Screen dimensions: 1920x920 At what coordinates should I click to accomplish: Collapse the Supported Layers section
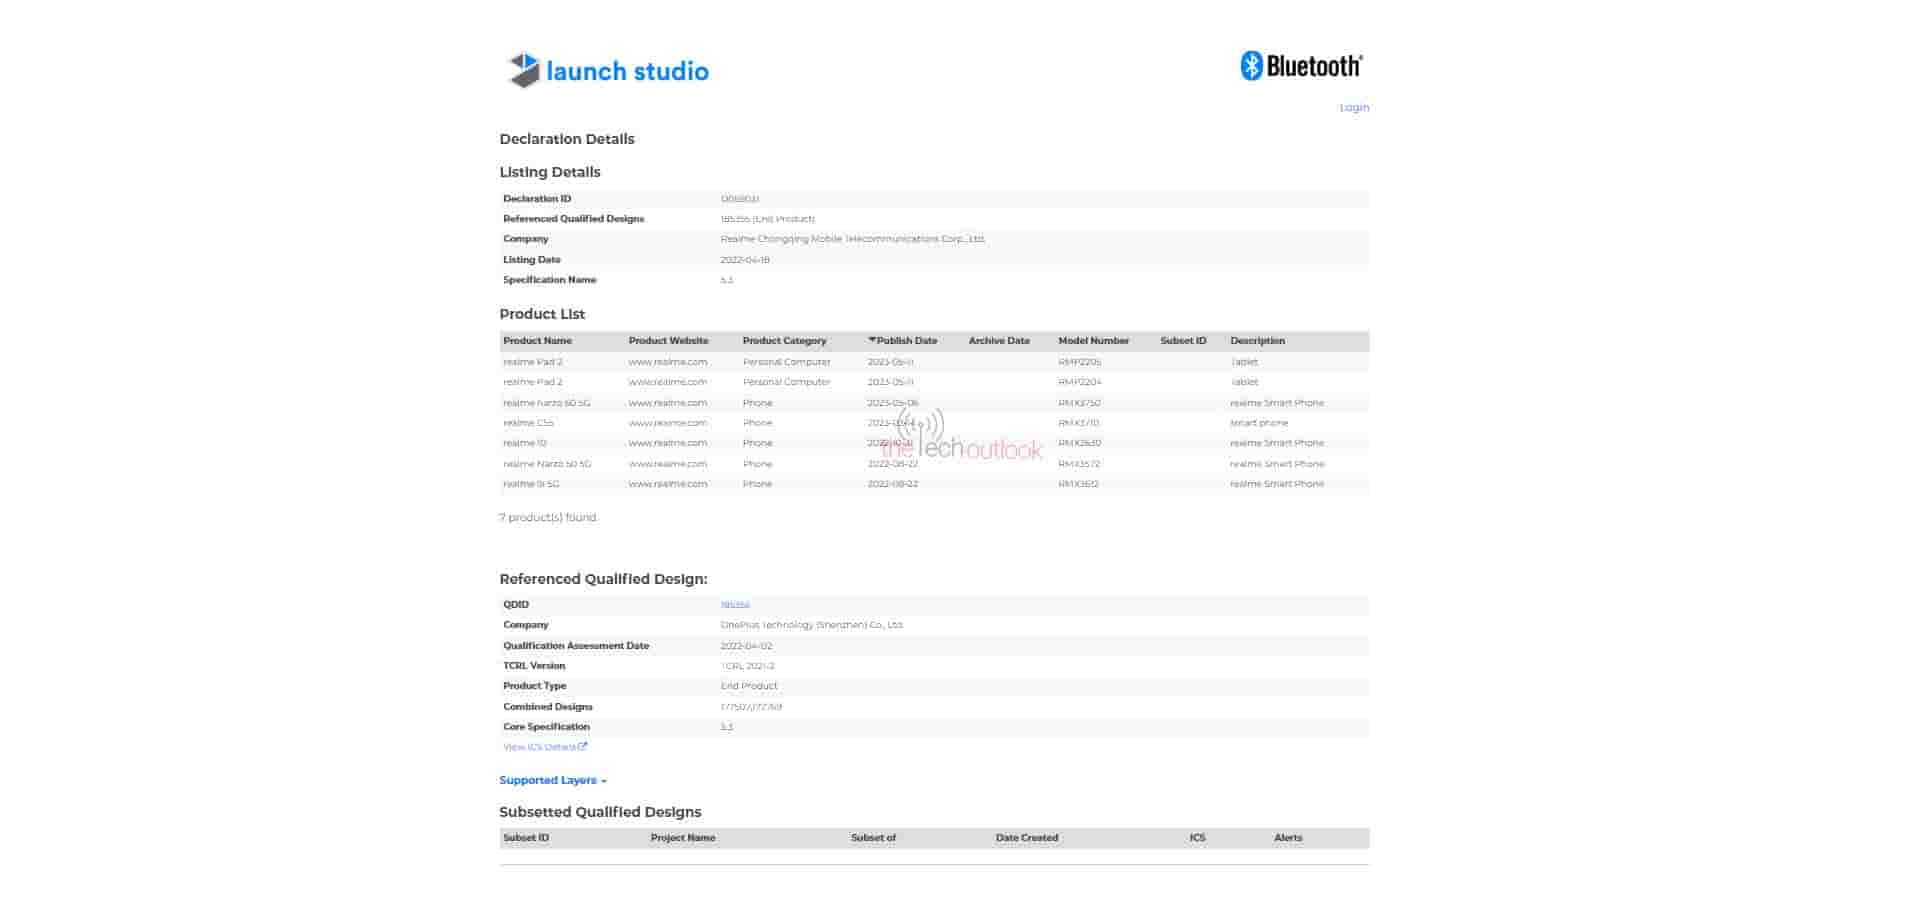552,780
